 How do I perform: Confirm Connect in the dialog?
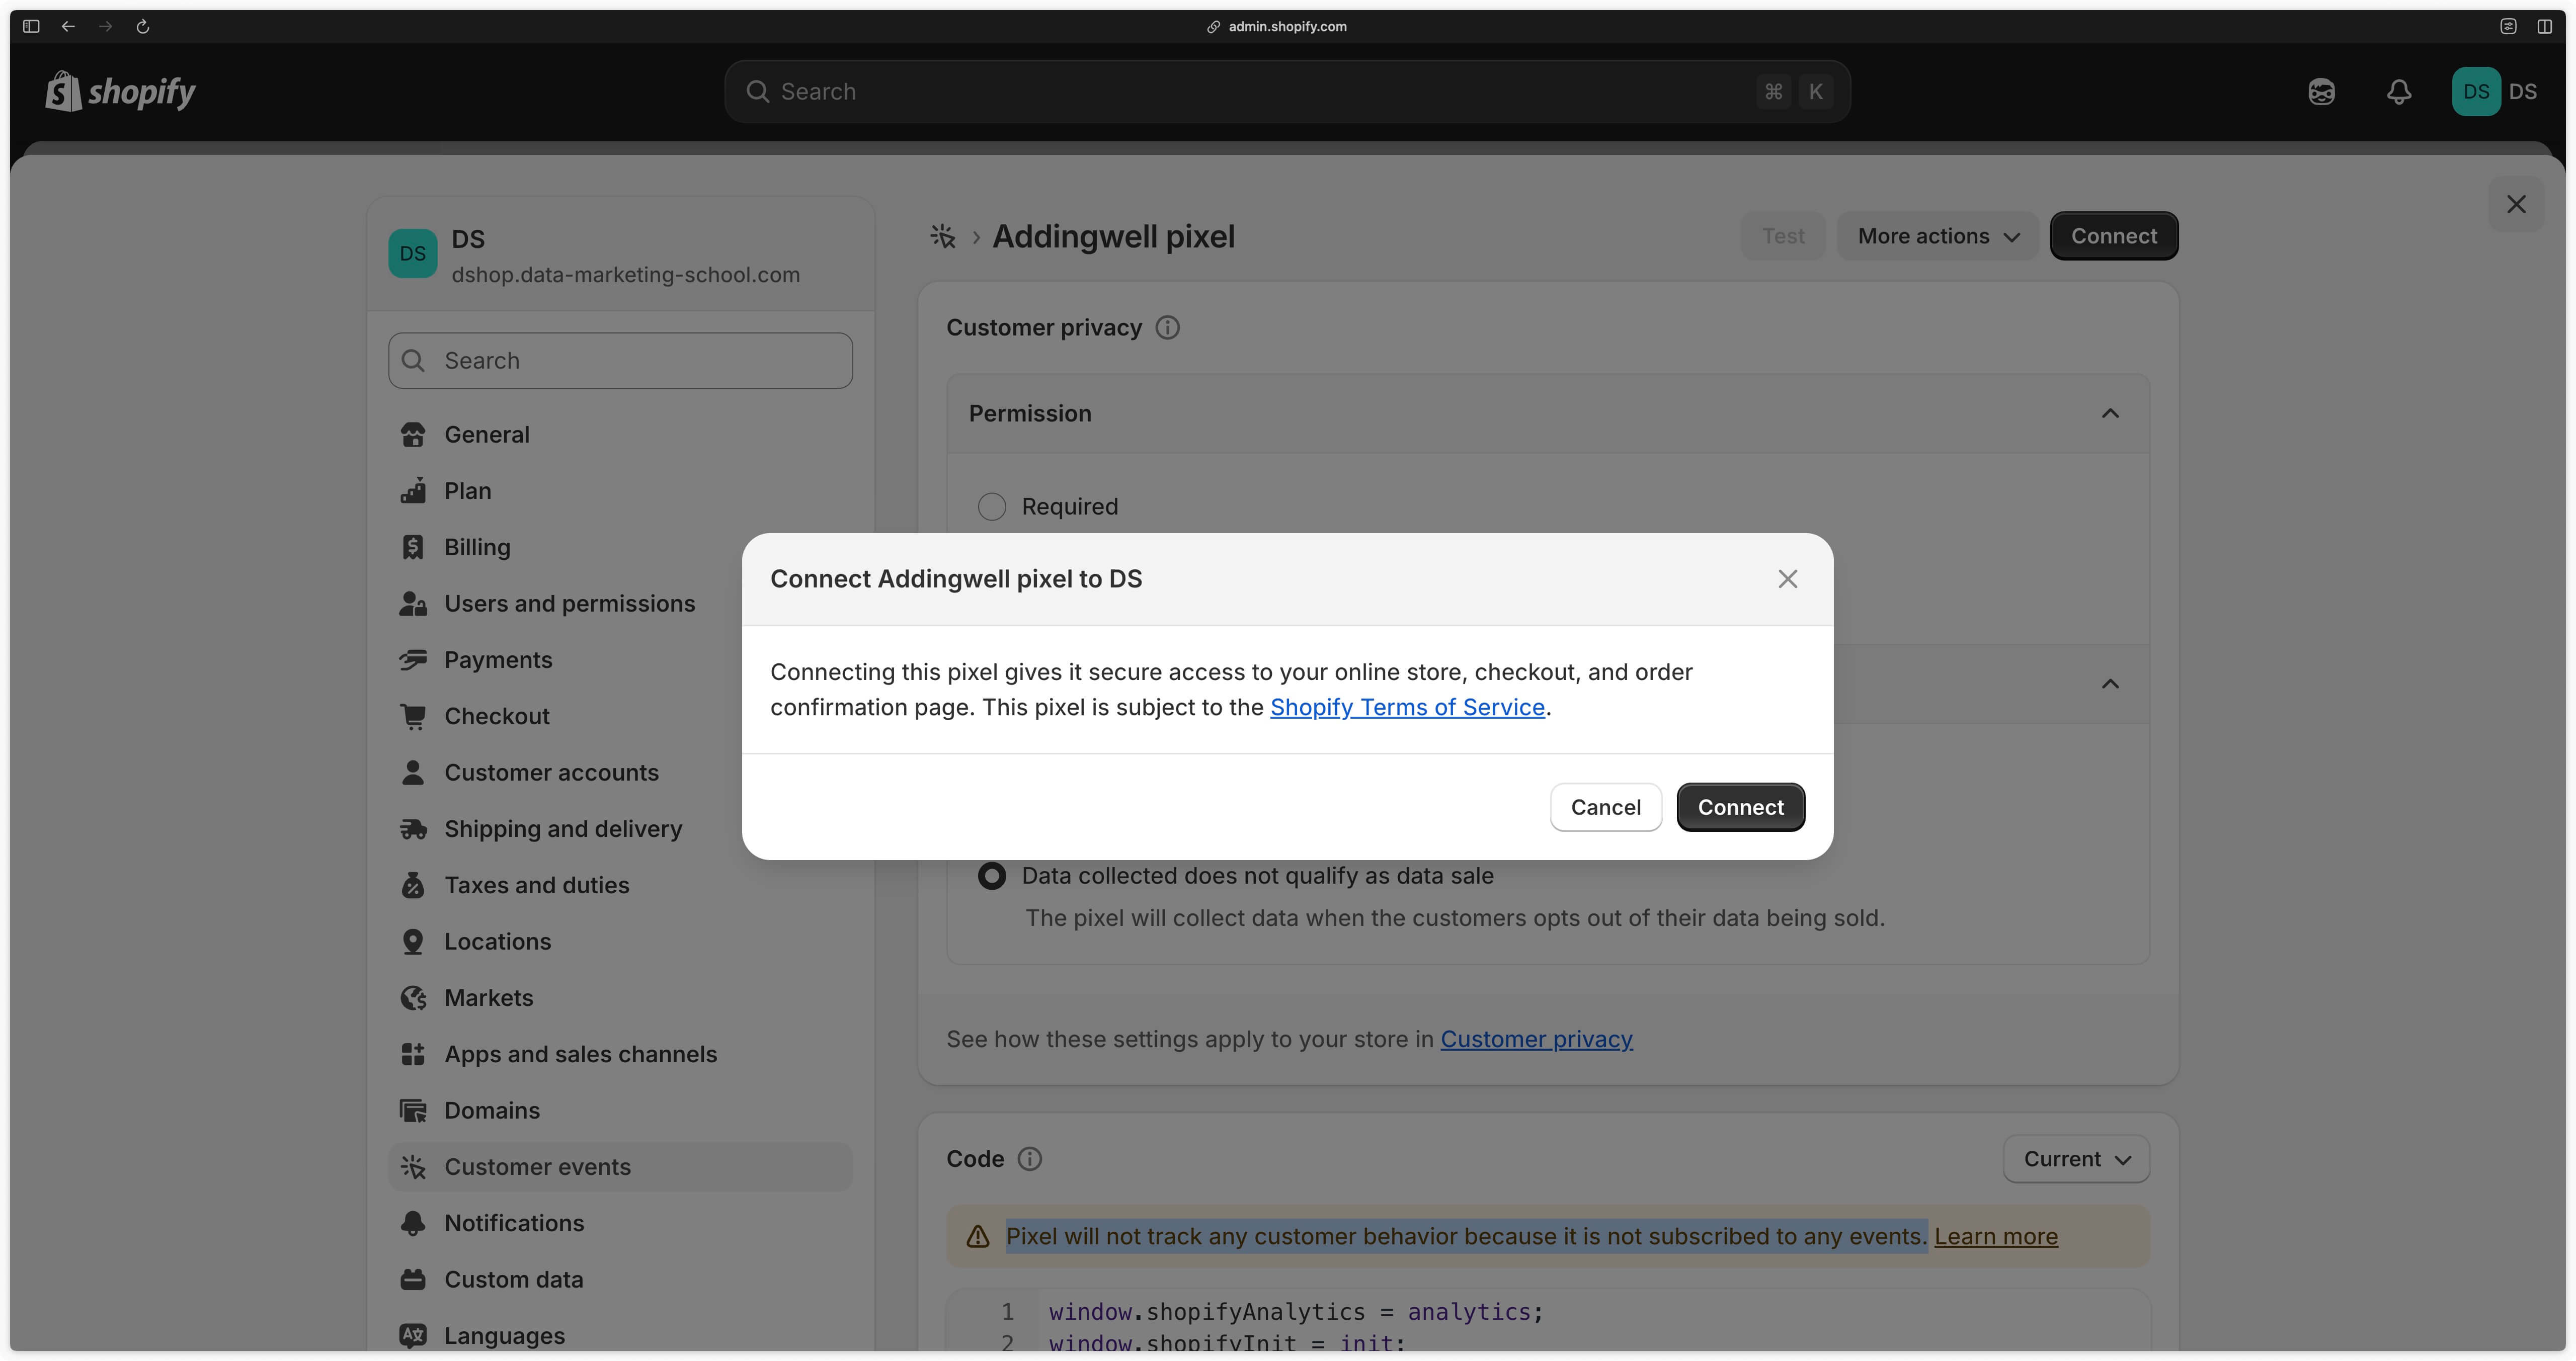1740,807
